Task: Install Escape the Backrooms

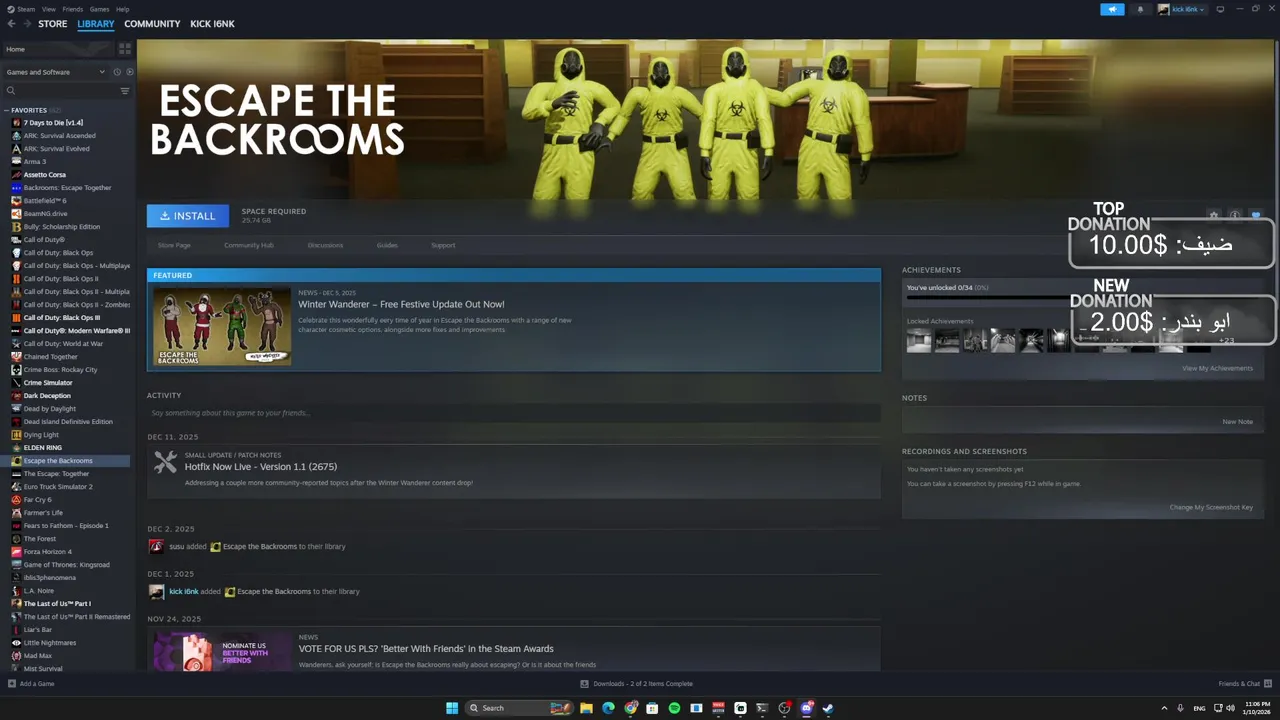Action: click(x=188, y=216)
